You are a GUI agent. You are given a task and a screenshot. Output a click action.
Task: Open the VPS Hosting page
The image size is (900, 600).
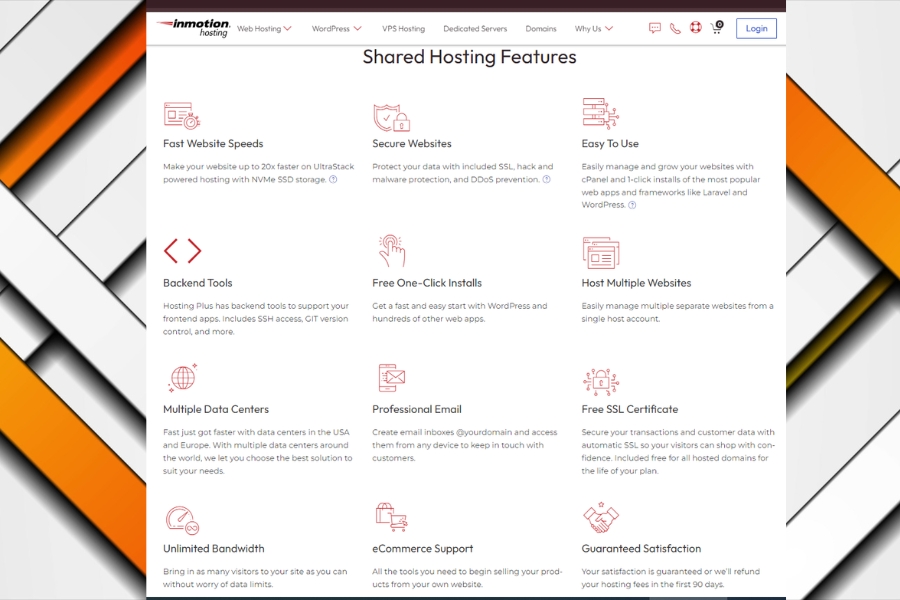point(404,29)
